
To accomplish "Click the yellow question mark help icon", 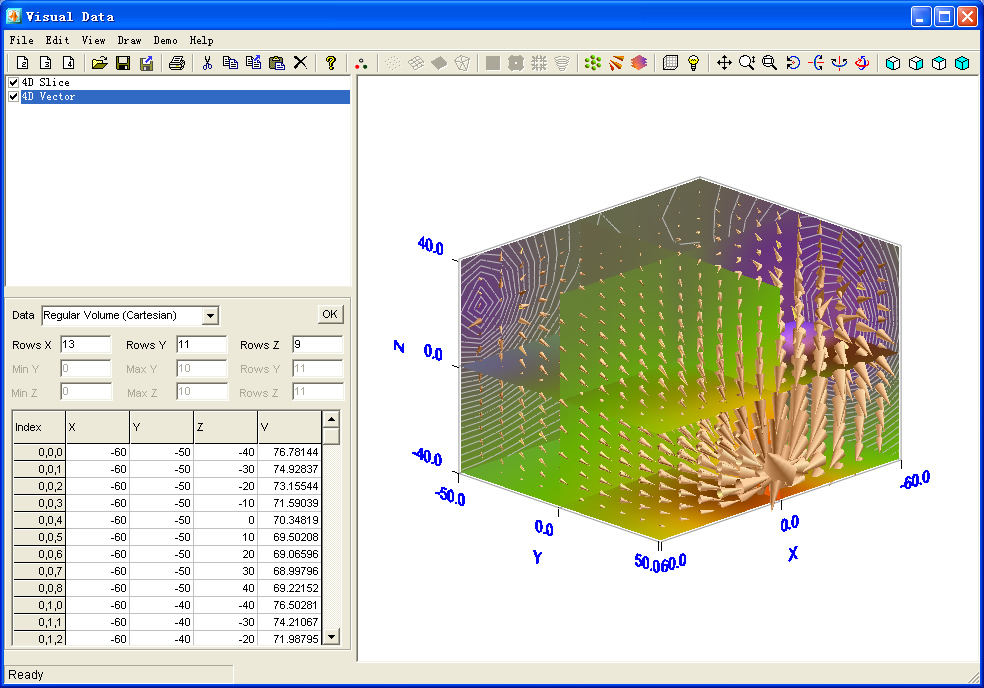I will pos(330,62).
